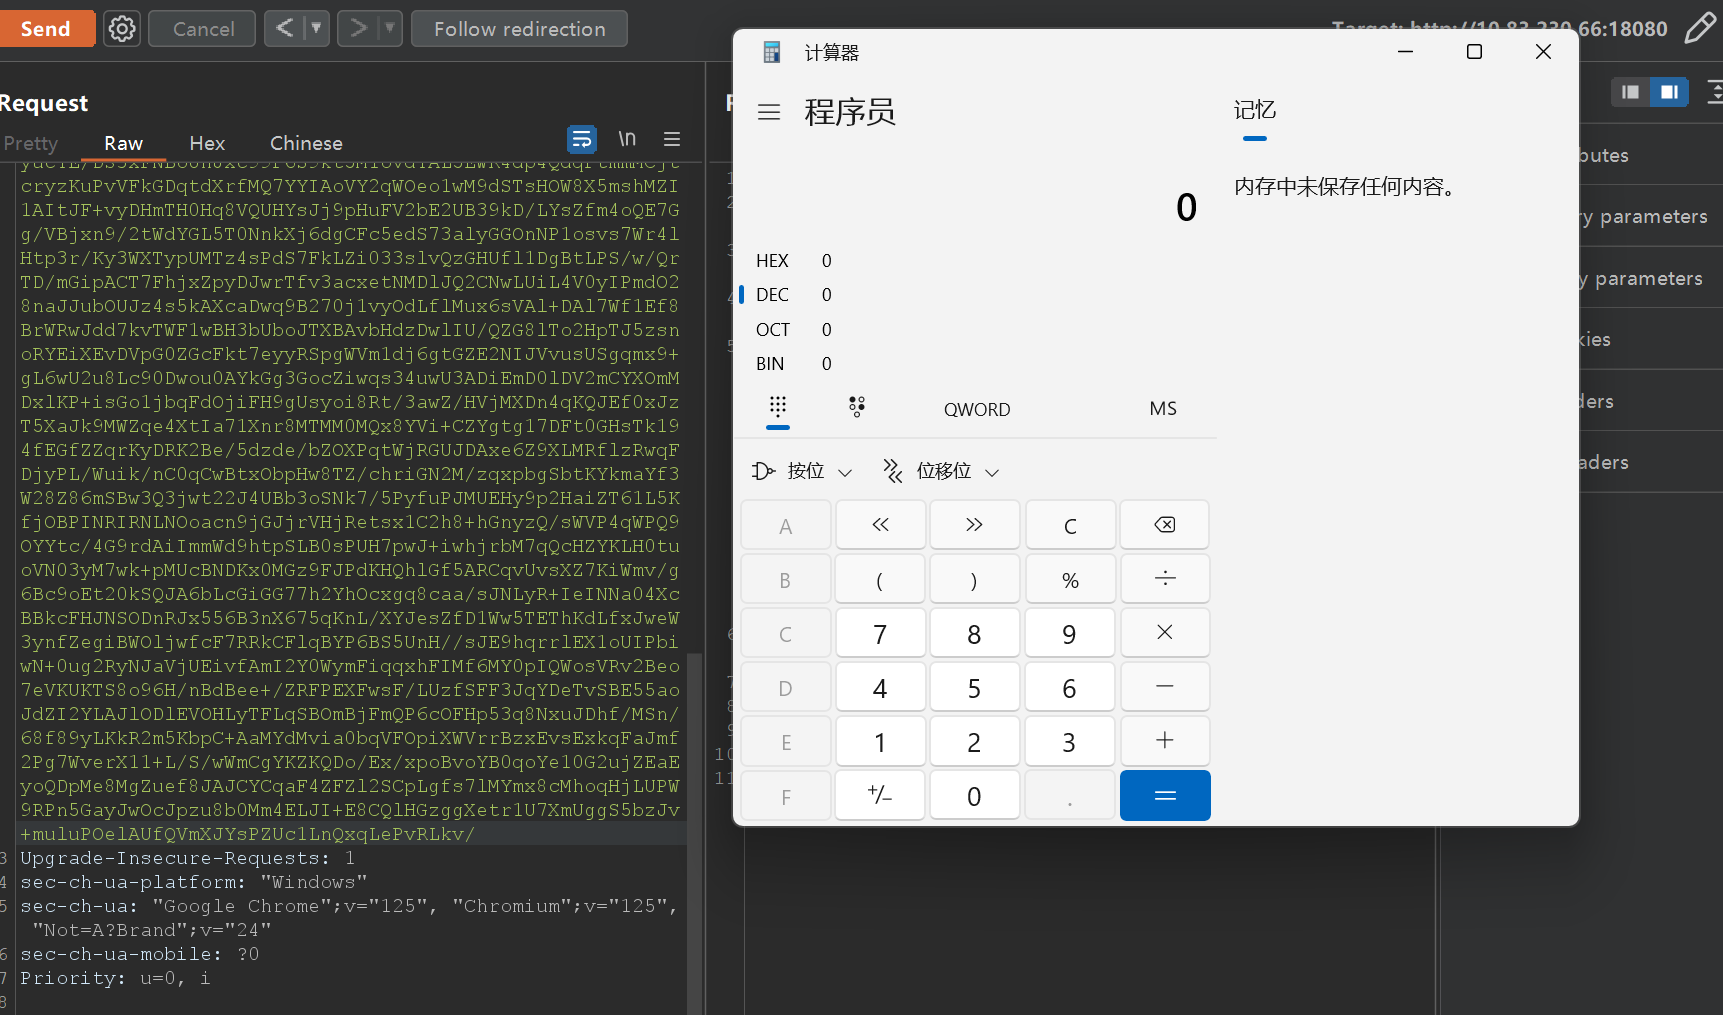Click digit 3 on calculator keypad
This screenshot has width=1723, height=1015.
coord(1070,741)
